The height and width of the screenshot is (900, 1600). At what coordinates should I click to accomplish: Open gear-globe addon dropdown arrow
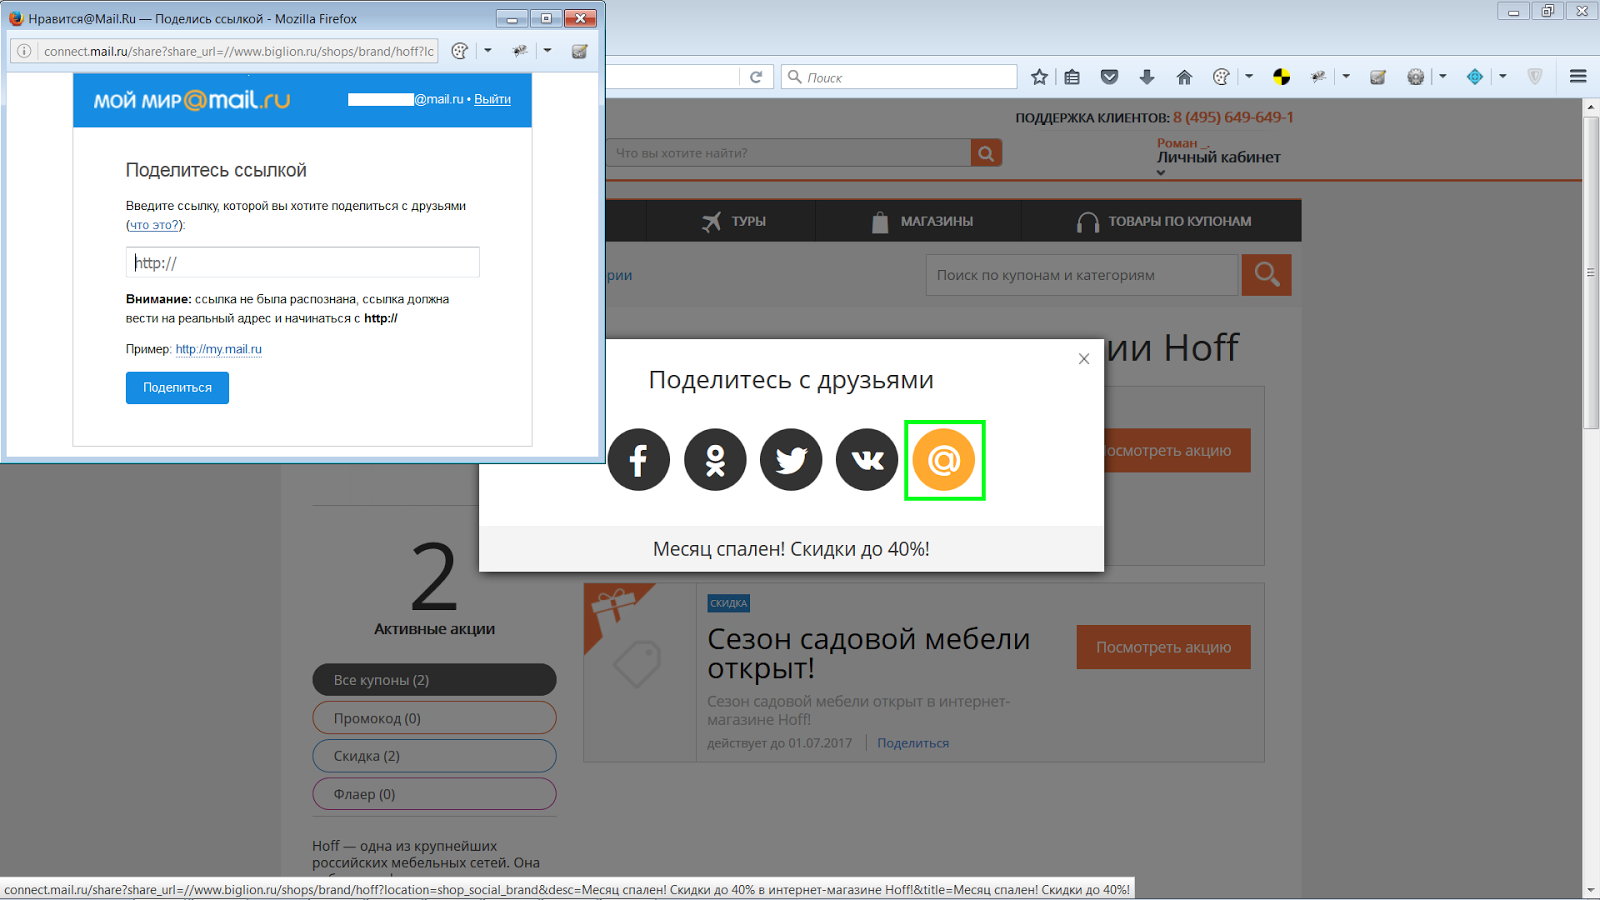1443,77
